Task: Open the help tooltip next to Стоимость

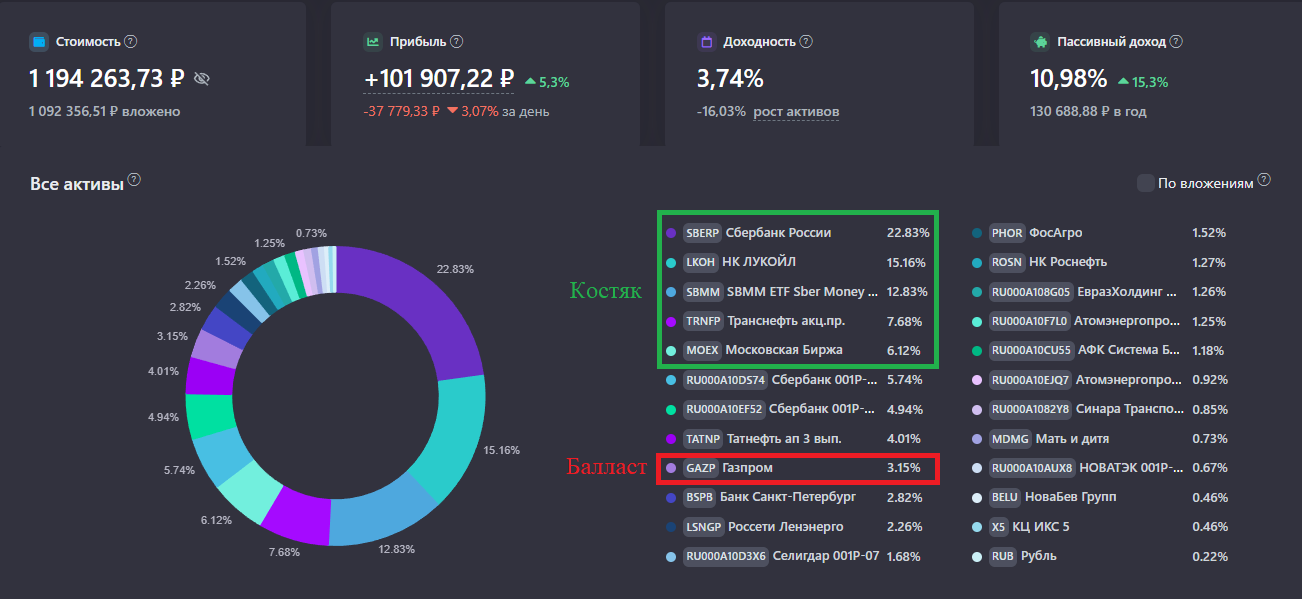Action: (131, 42)
